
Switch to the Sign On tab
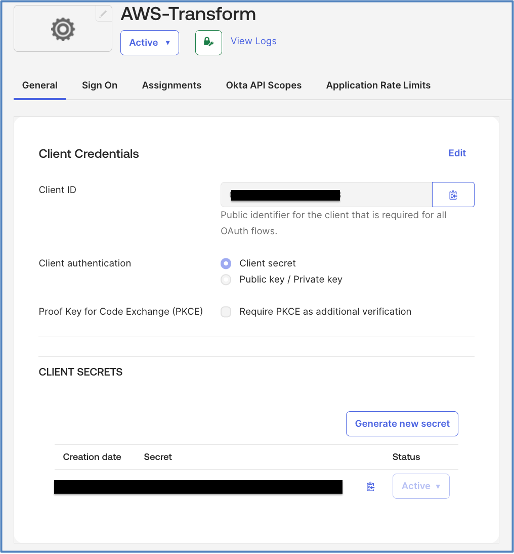[100, 86]
